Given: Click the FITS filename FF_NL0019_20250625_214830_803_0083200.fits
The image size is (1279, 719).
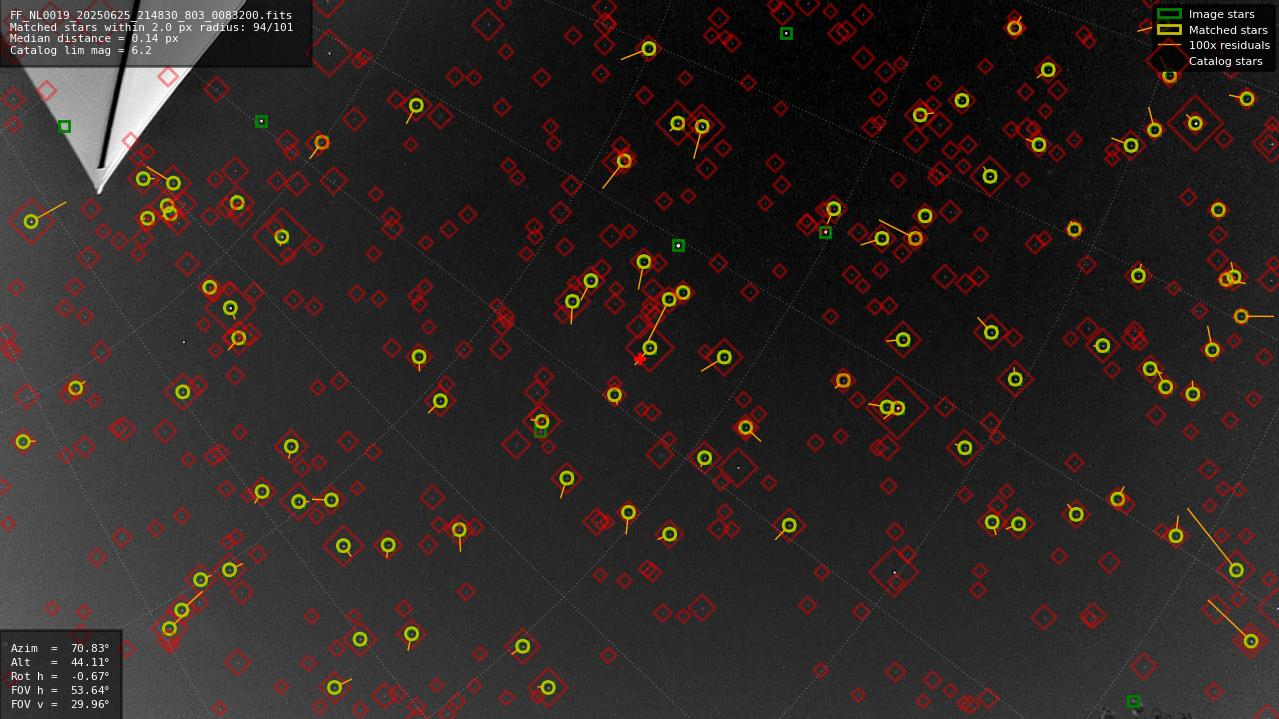Looking at the screenshot, I should click(x=151, y=16).
